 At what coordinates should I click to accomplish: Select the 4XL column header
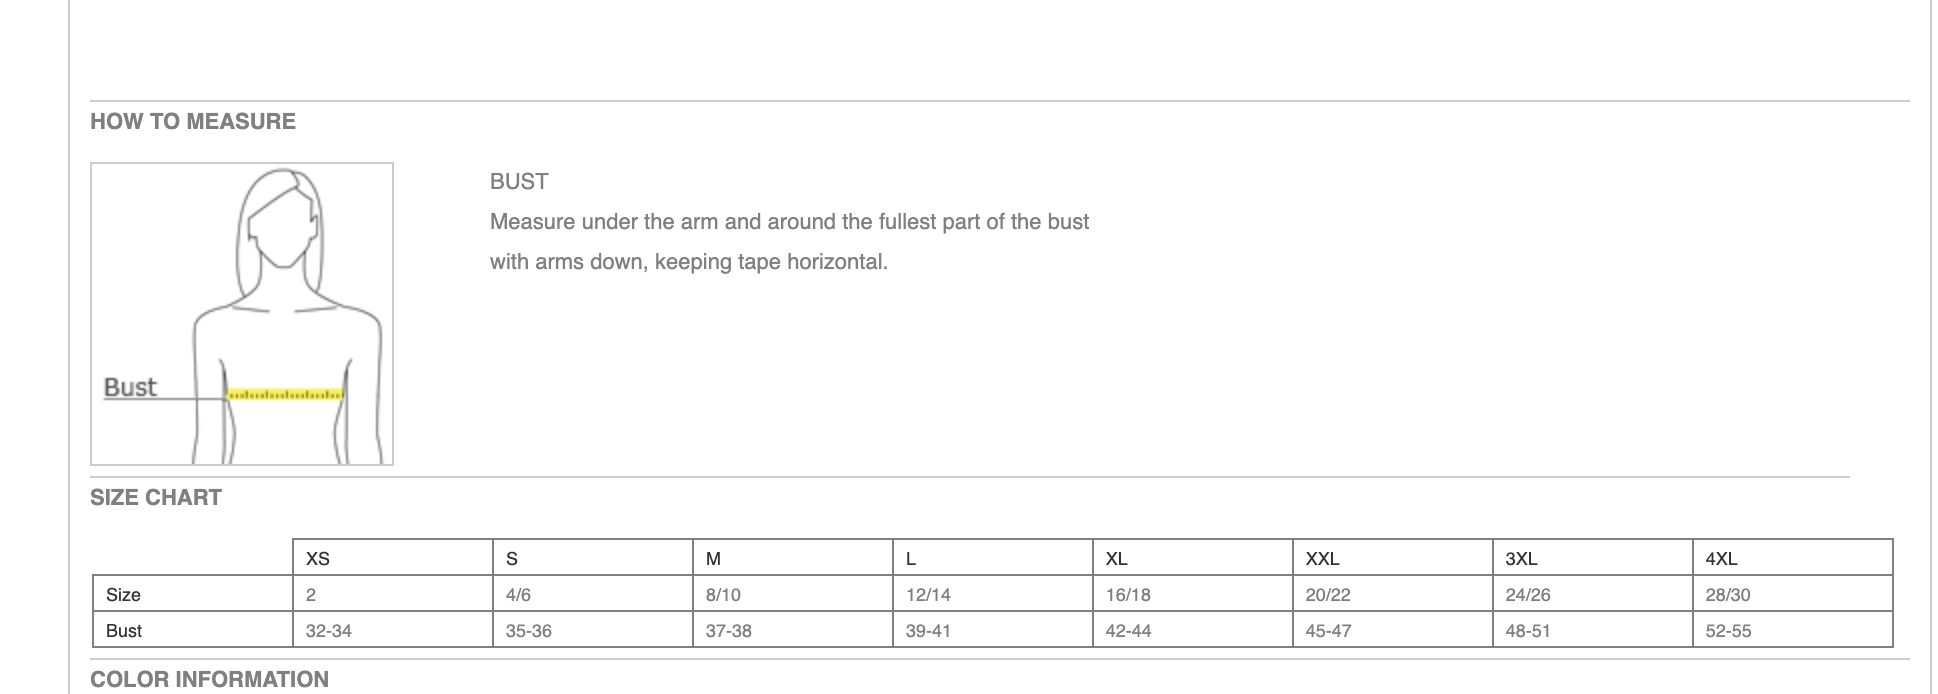[1793, 558]
